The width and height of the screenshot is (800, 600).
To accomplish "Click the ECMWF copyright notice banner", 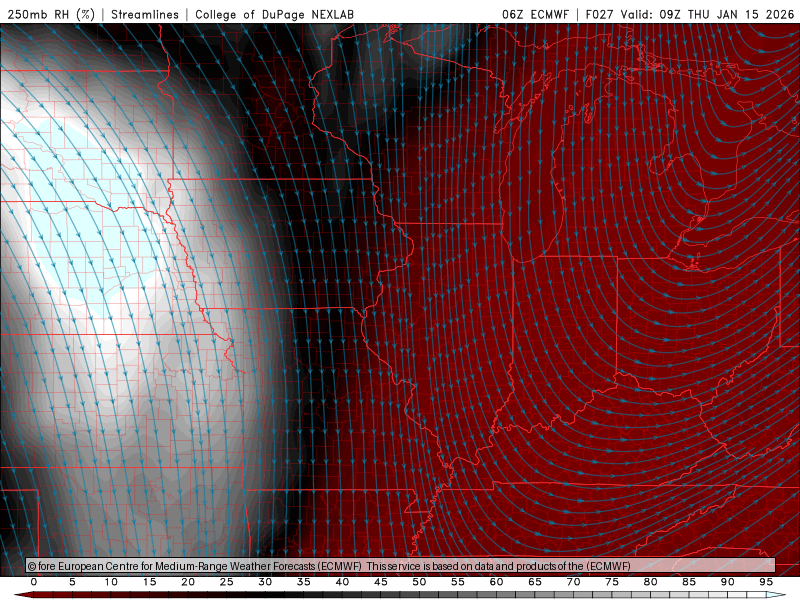I will pos(401,565).
